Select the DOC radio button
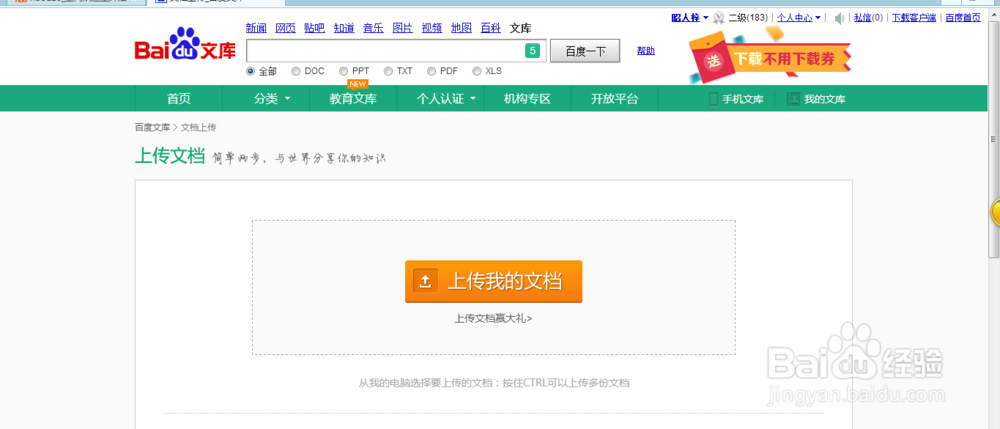The image size is (1000, 429). coord(295,71)
